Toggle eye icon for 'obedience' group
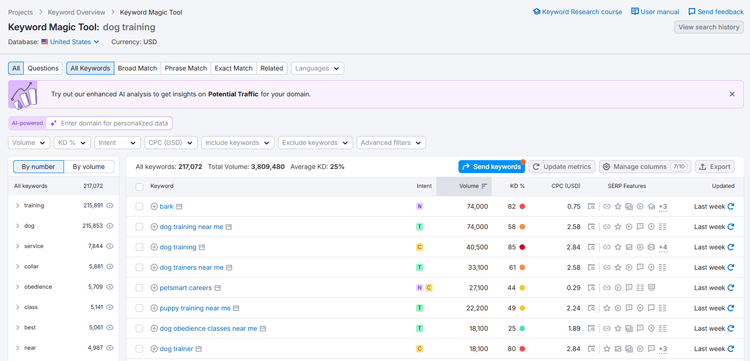 click(x=110, y=287)
